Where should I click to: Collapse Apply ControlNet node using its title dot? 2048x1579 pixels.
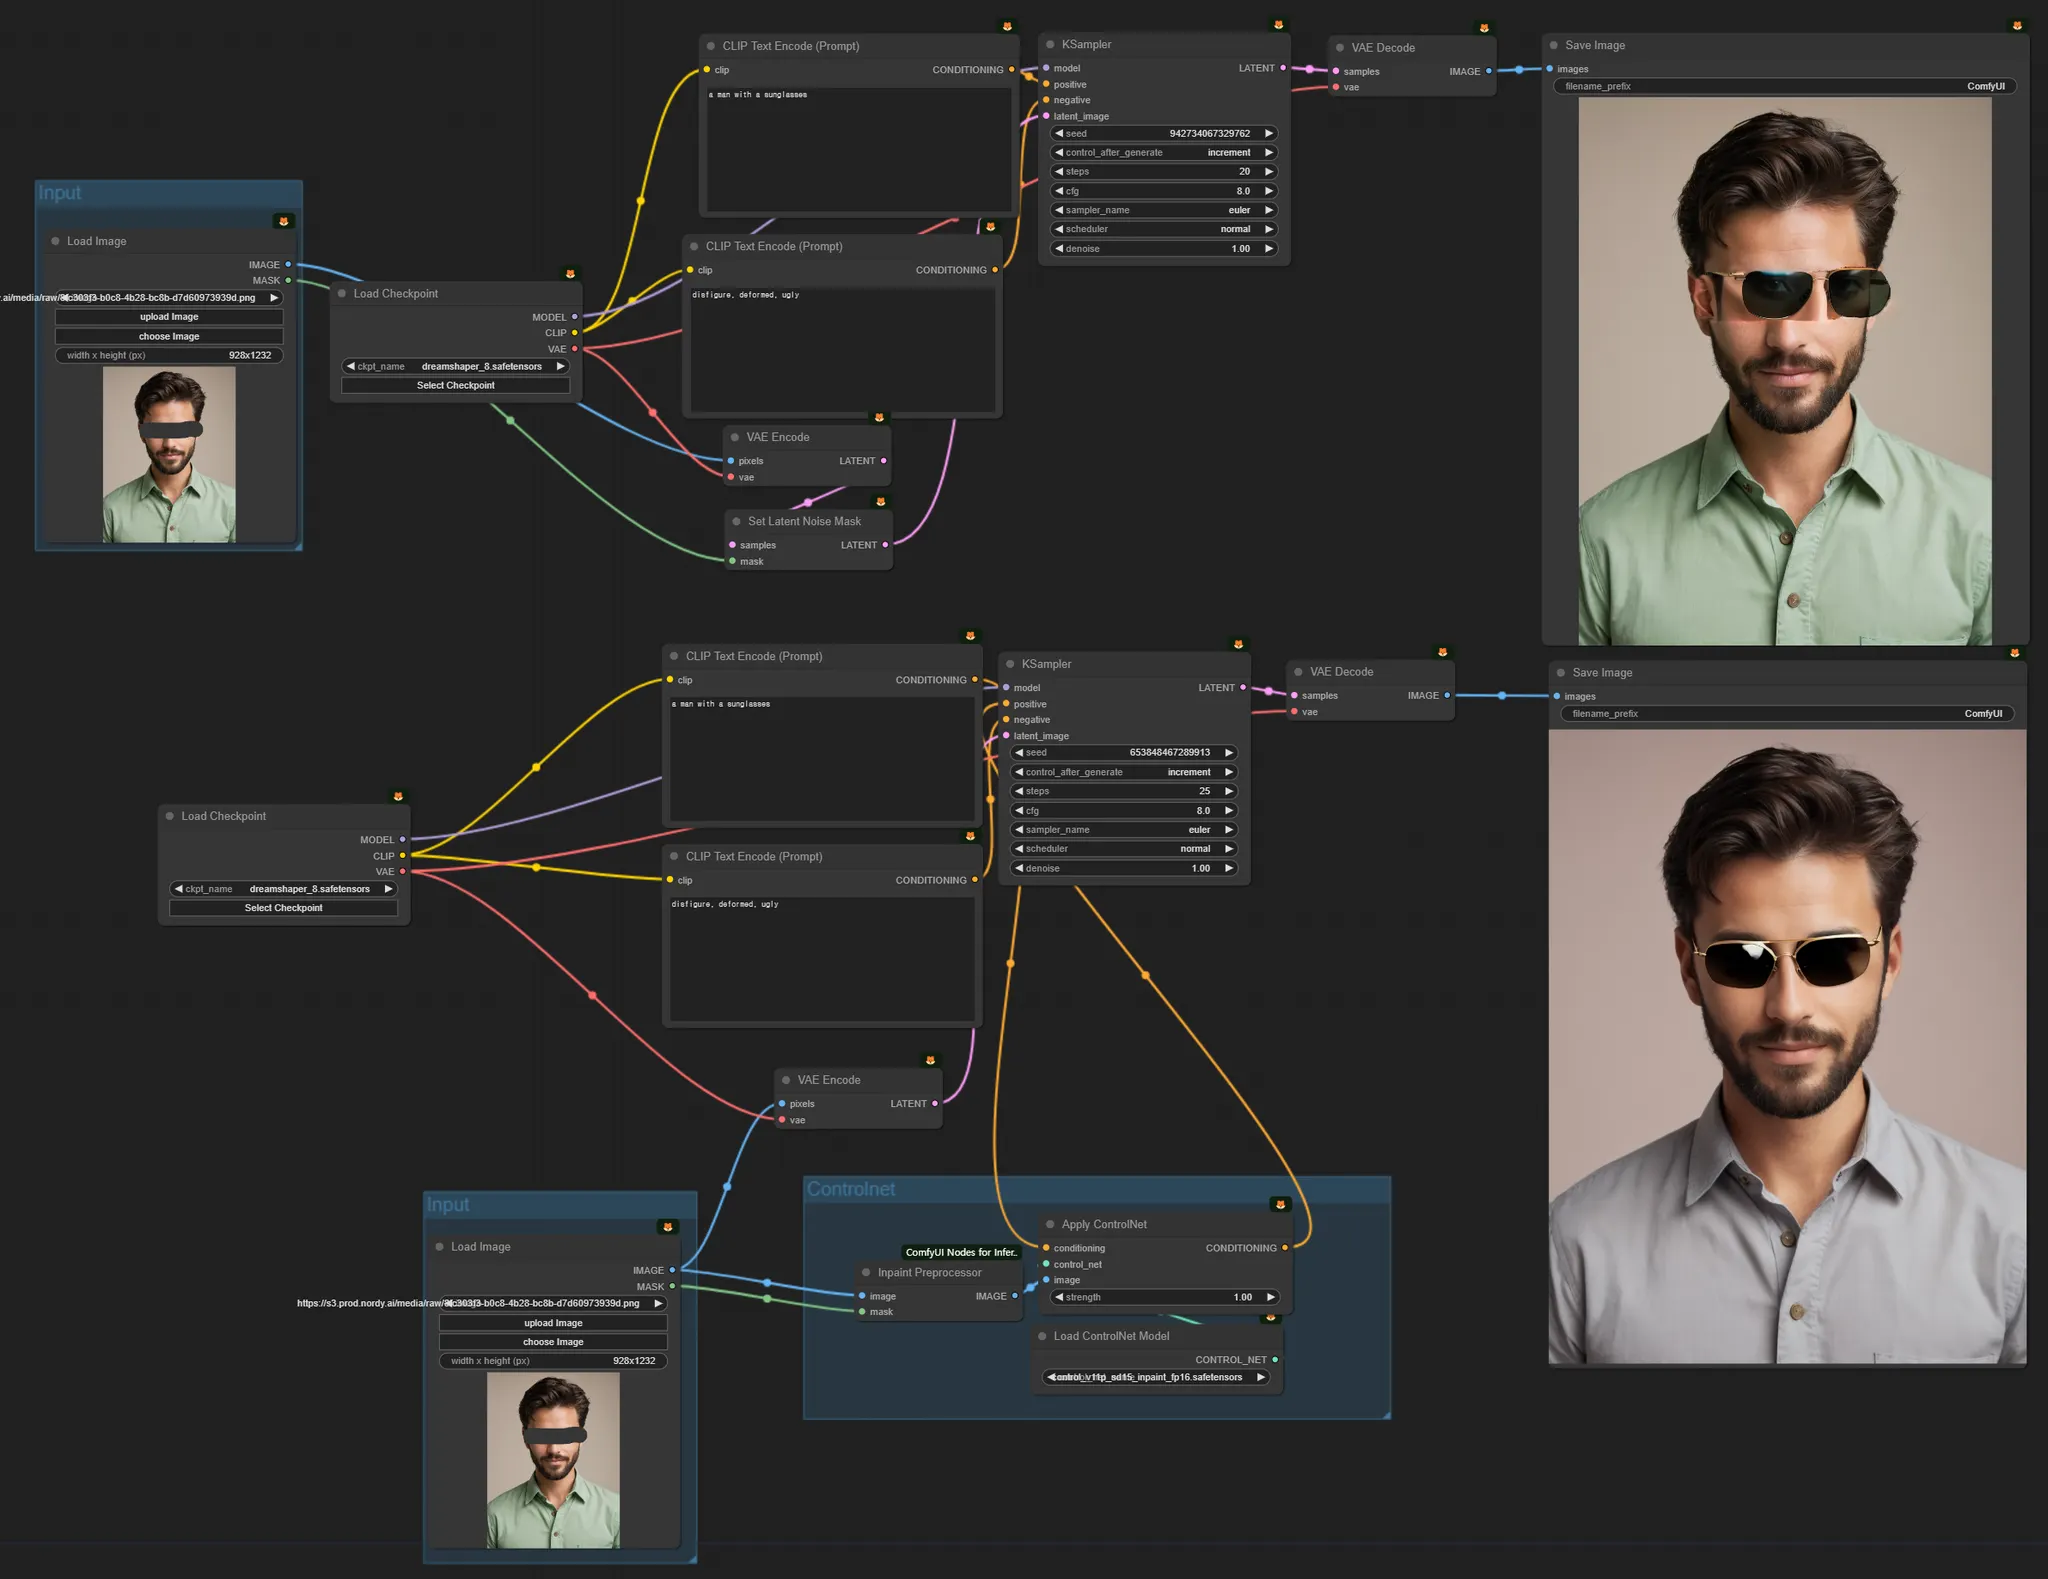[1050, 1225]
